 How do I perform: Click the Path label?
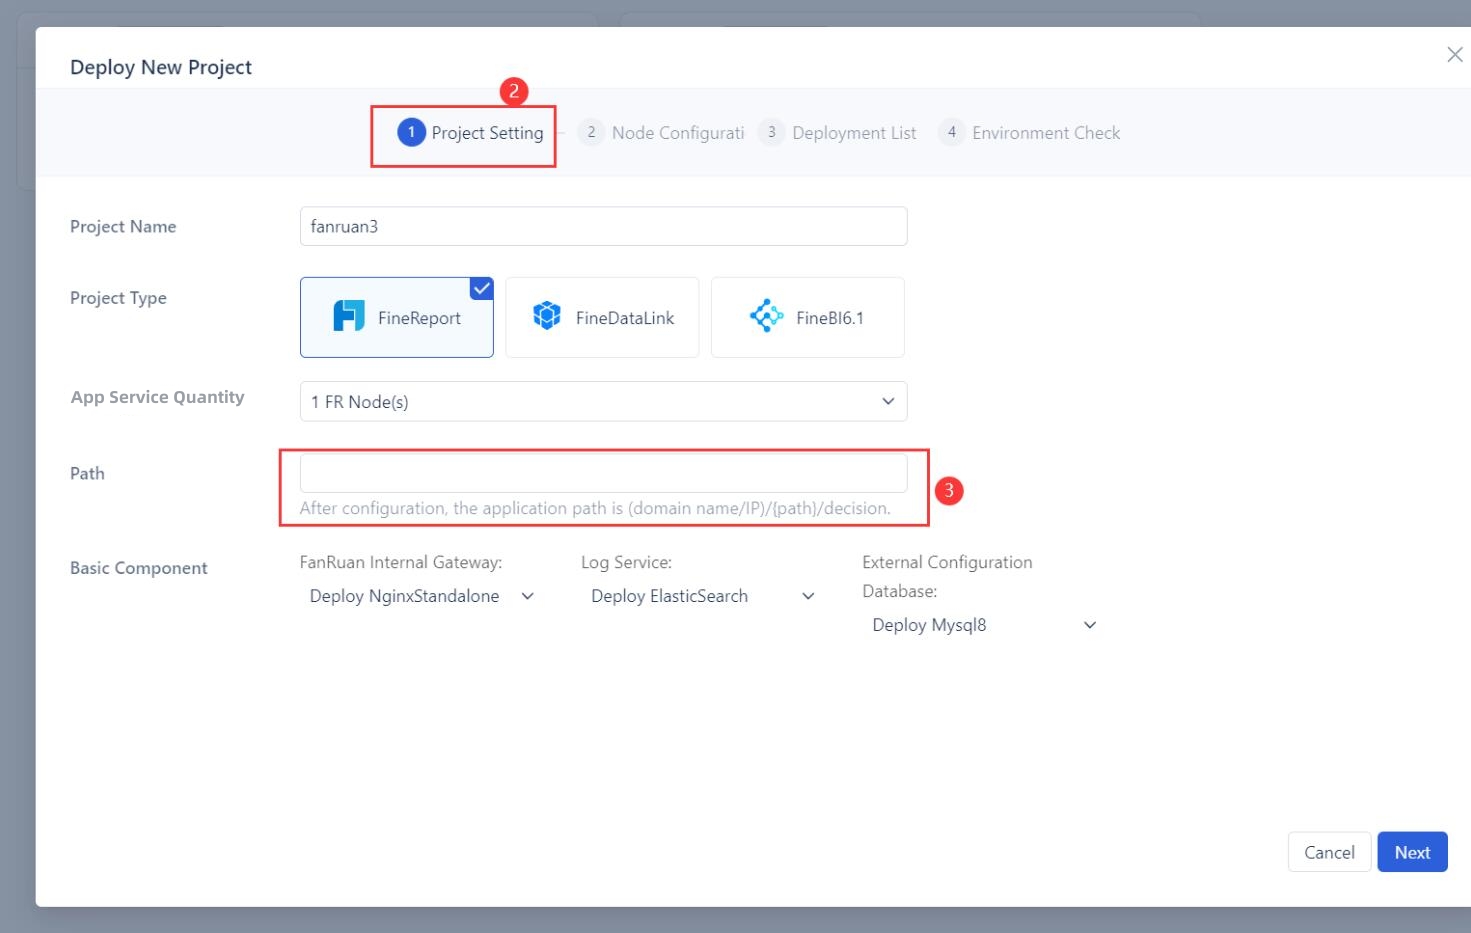87,473
